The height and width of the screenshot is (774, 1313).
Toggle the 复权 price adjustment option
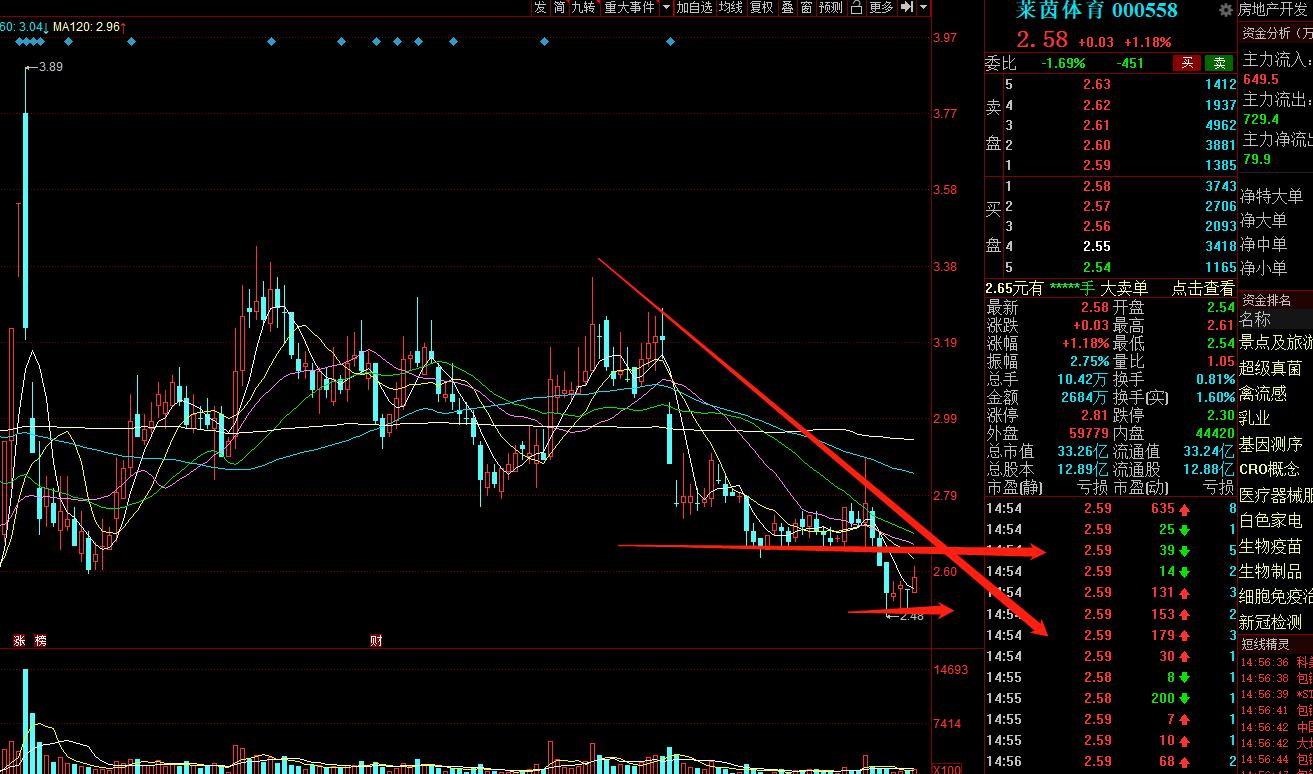click(x=761, y=7)
